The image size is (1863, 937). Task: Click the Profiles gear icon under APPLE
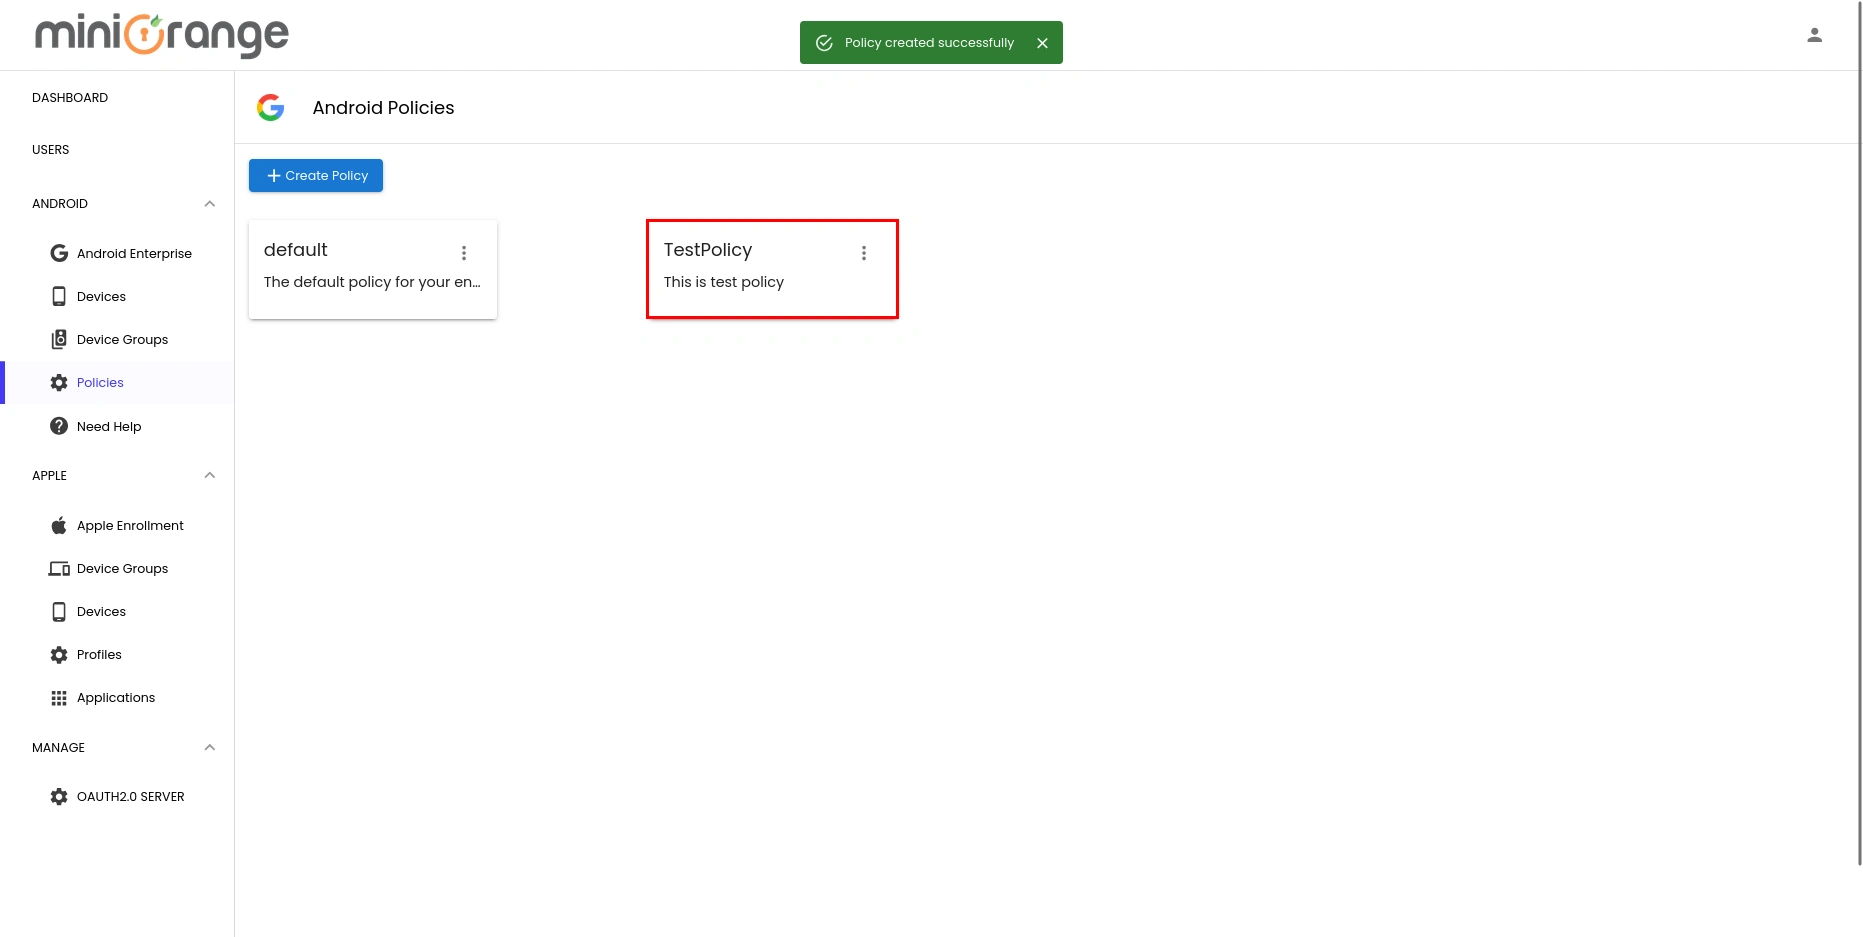[x=59, y=654]
